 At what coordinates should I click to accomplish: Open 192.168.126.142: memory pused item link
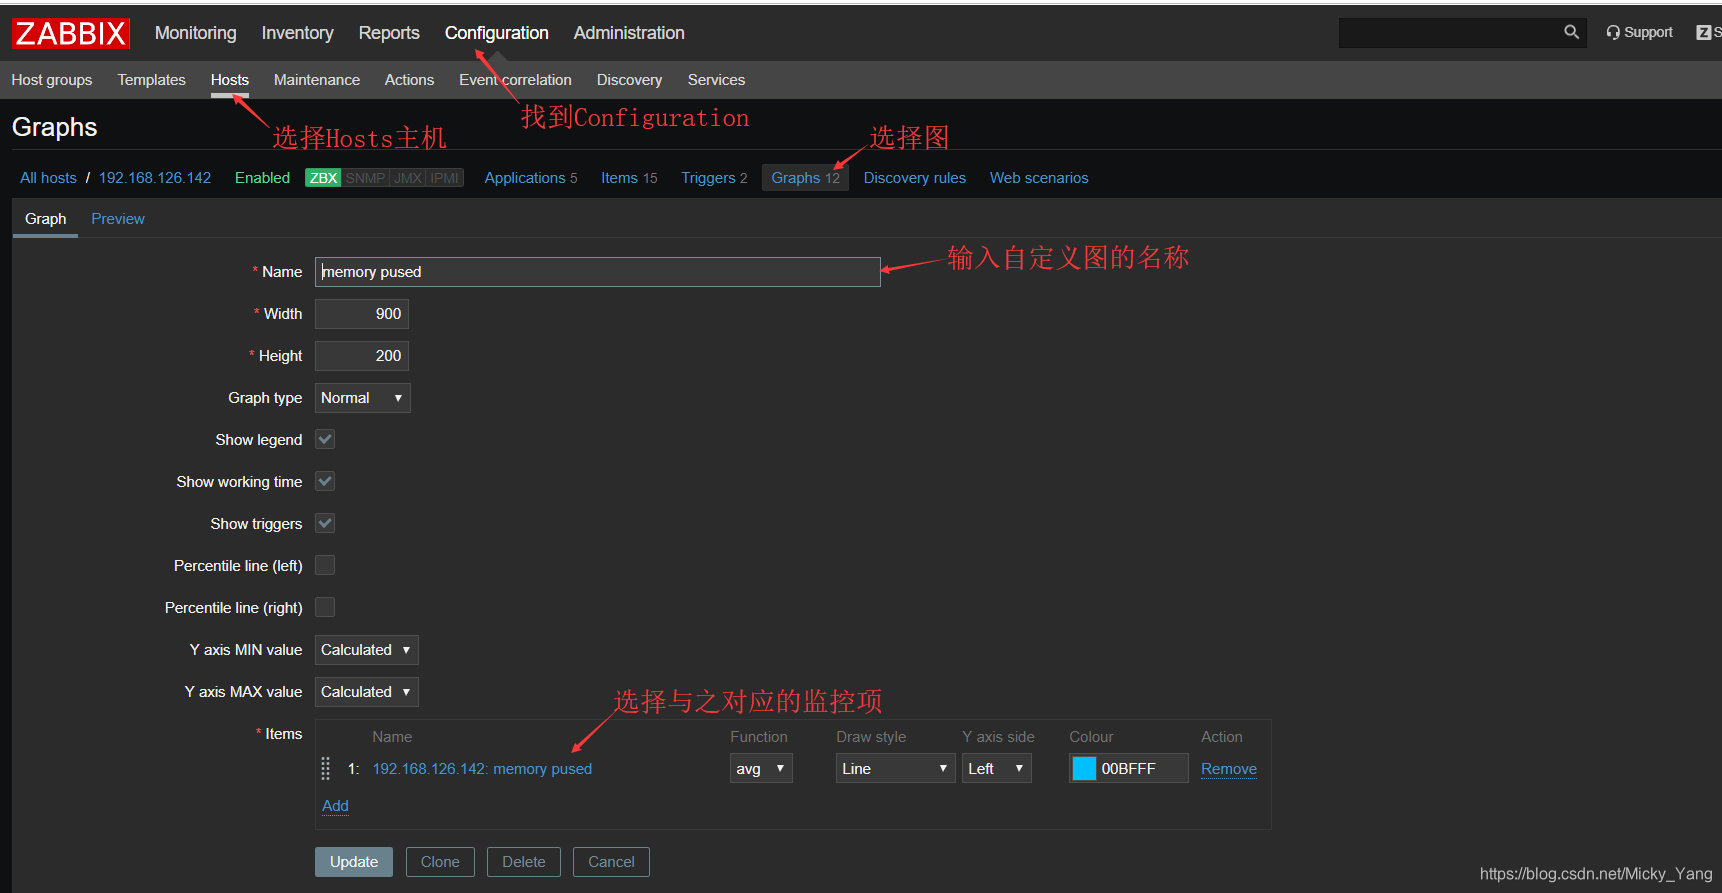pos(482,769)
